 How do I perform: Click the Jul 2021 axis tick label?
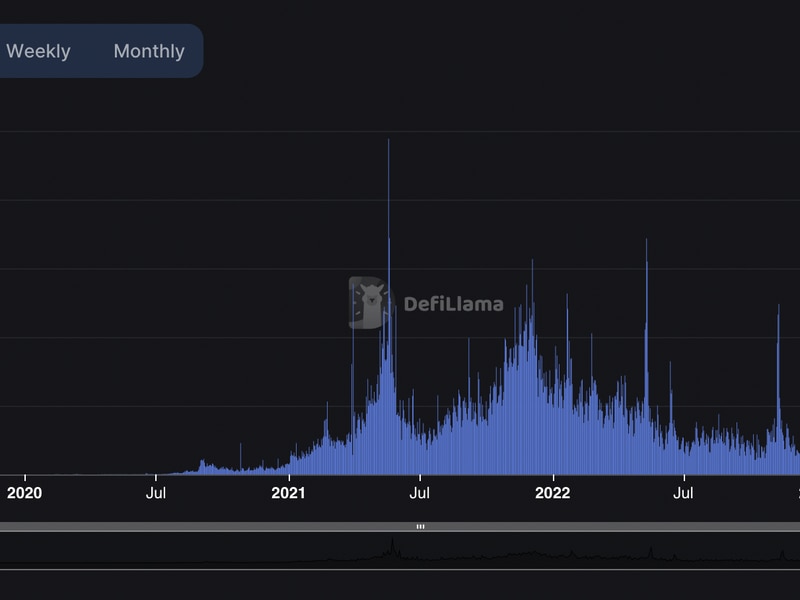click(421, 492)
